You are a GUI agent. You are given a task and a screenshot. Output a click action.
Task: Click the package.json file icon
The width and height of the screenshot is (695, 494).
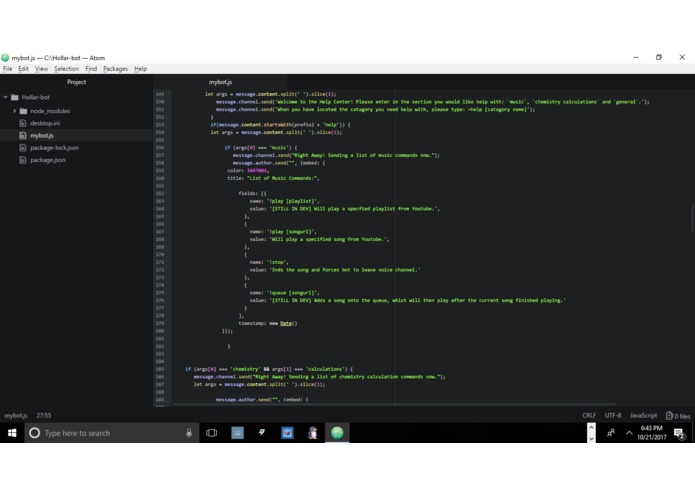23,160
